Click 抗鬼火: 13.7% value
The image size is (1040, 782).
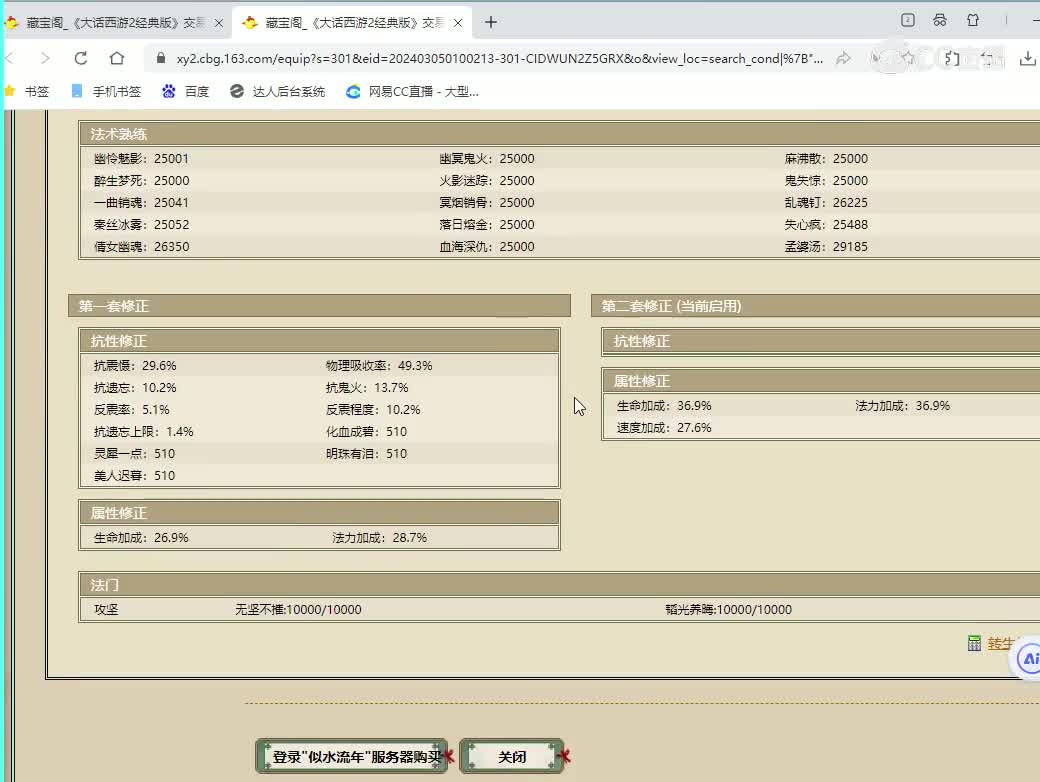[367, 387]
